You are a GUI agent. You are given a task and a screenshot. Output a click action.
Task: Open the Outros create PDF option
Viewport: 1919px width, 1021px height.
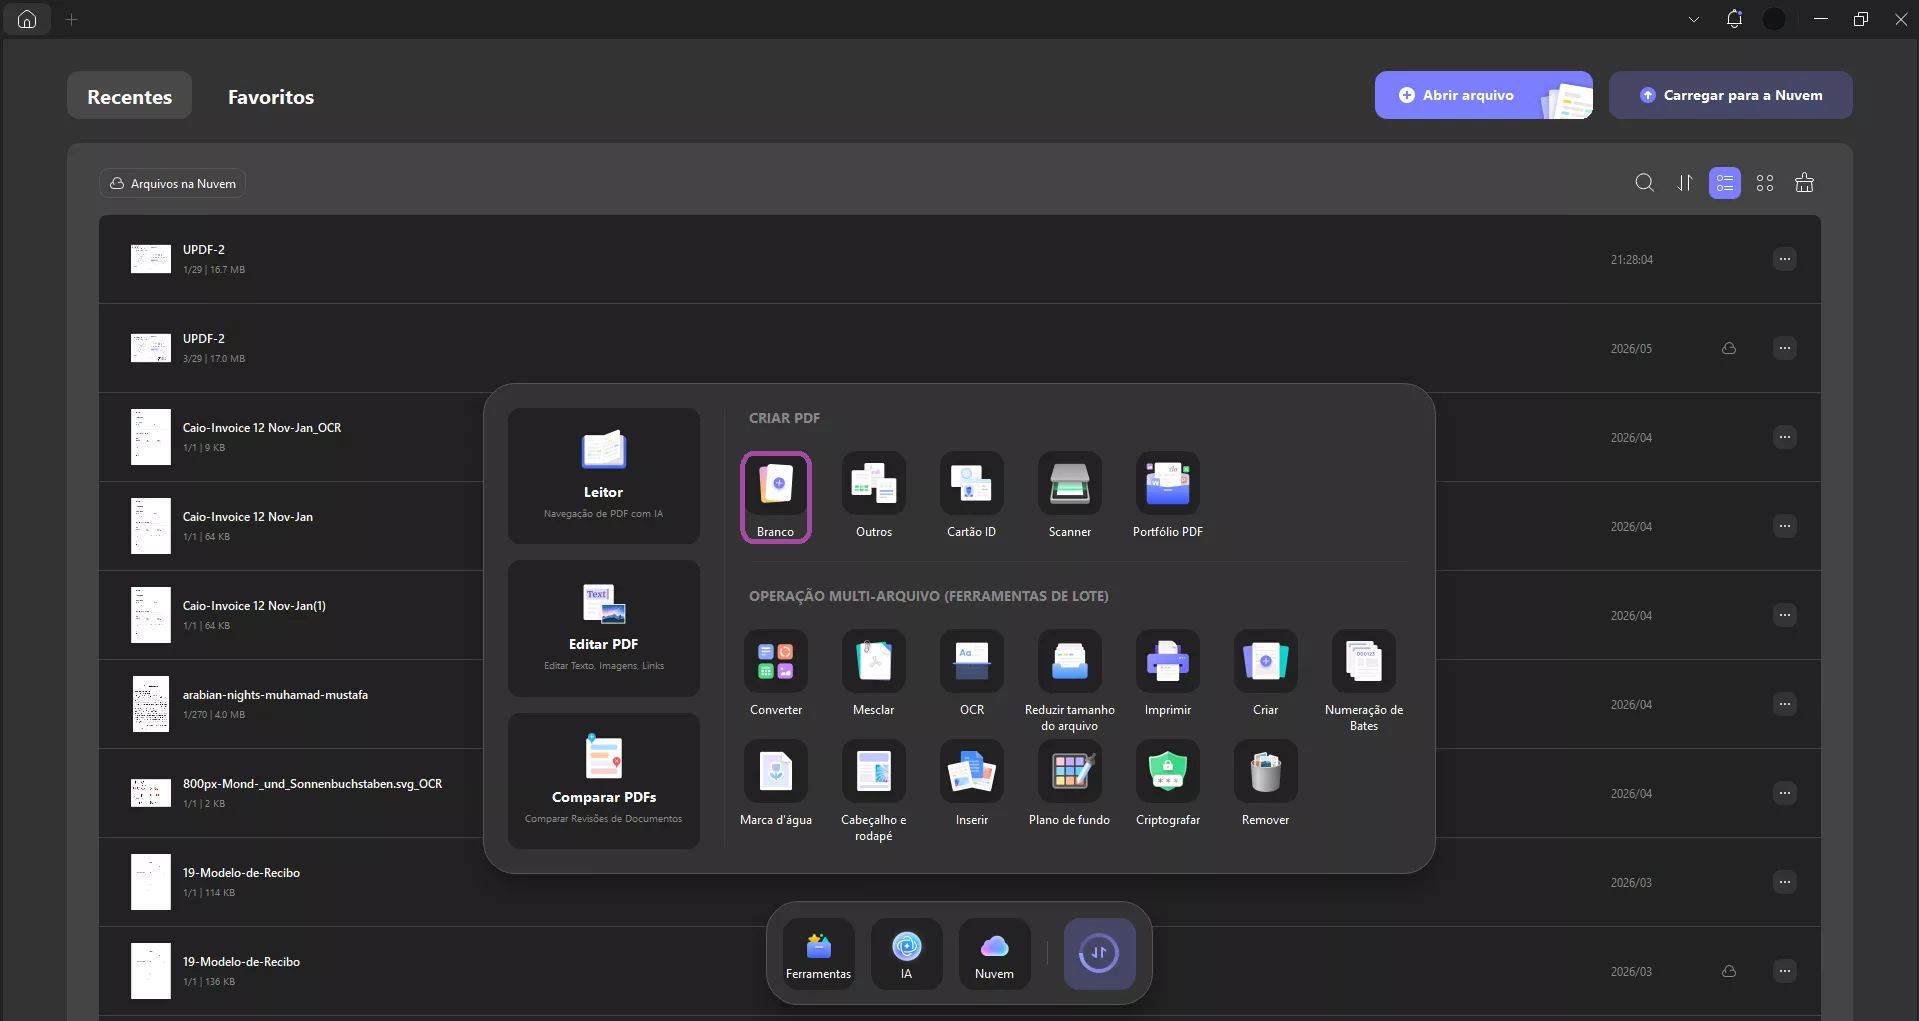(x=874, y=497)
